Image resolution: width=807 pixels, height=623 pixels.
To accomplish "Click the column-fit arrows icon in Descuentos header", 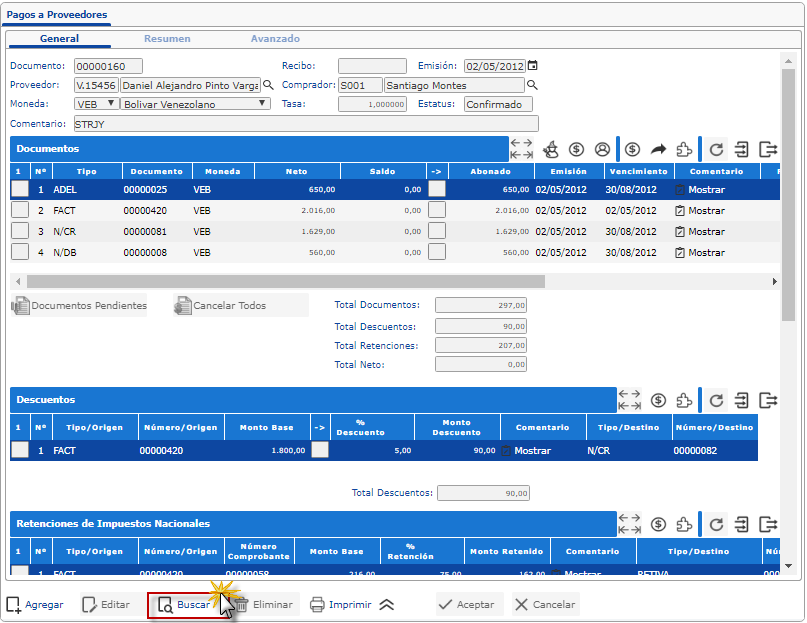I will point(629,400).
